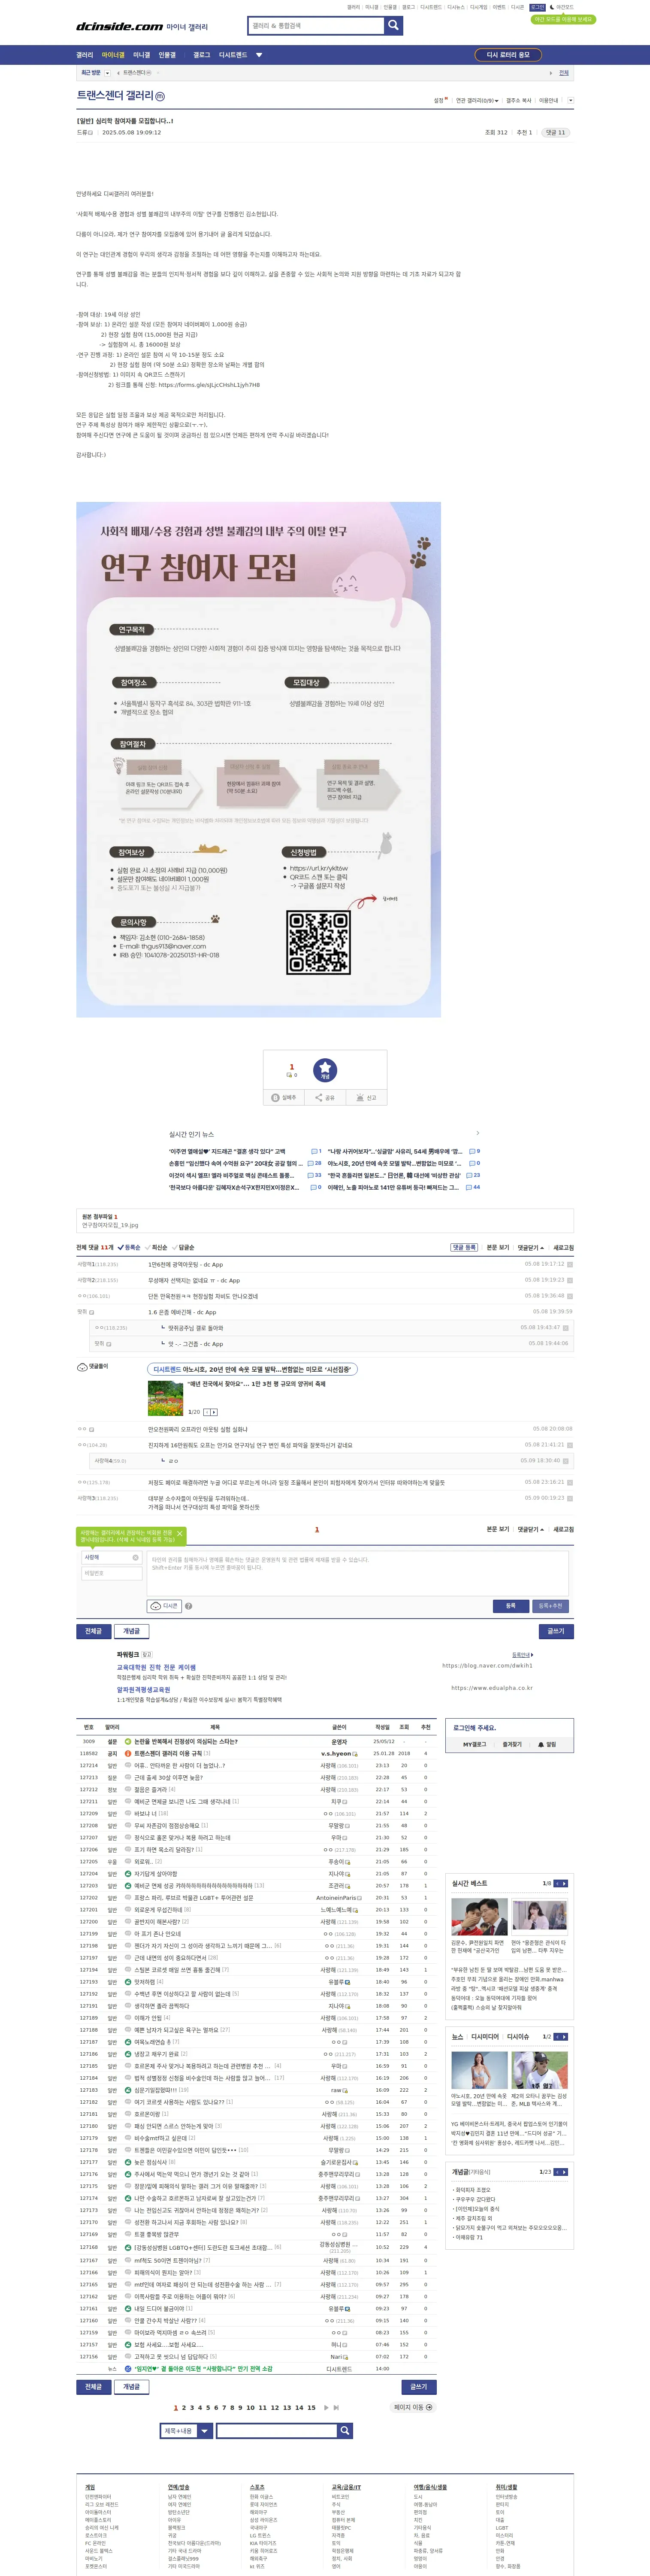Open the 디시콘 emoticon picker
Viewport: 650px width, 2576px height.
tap(164, 1606)
